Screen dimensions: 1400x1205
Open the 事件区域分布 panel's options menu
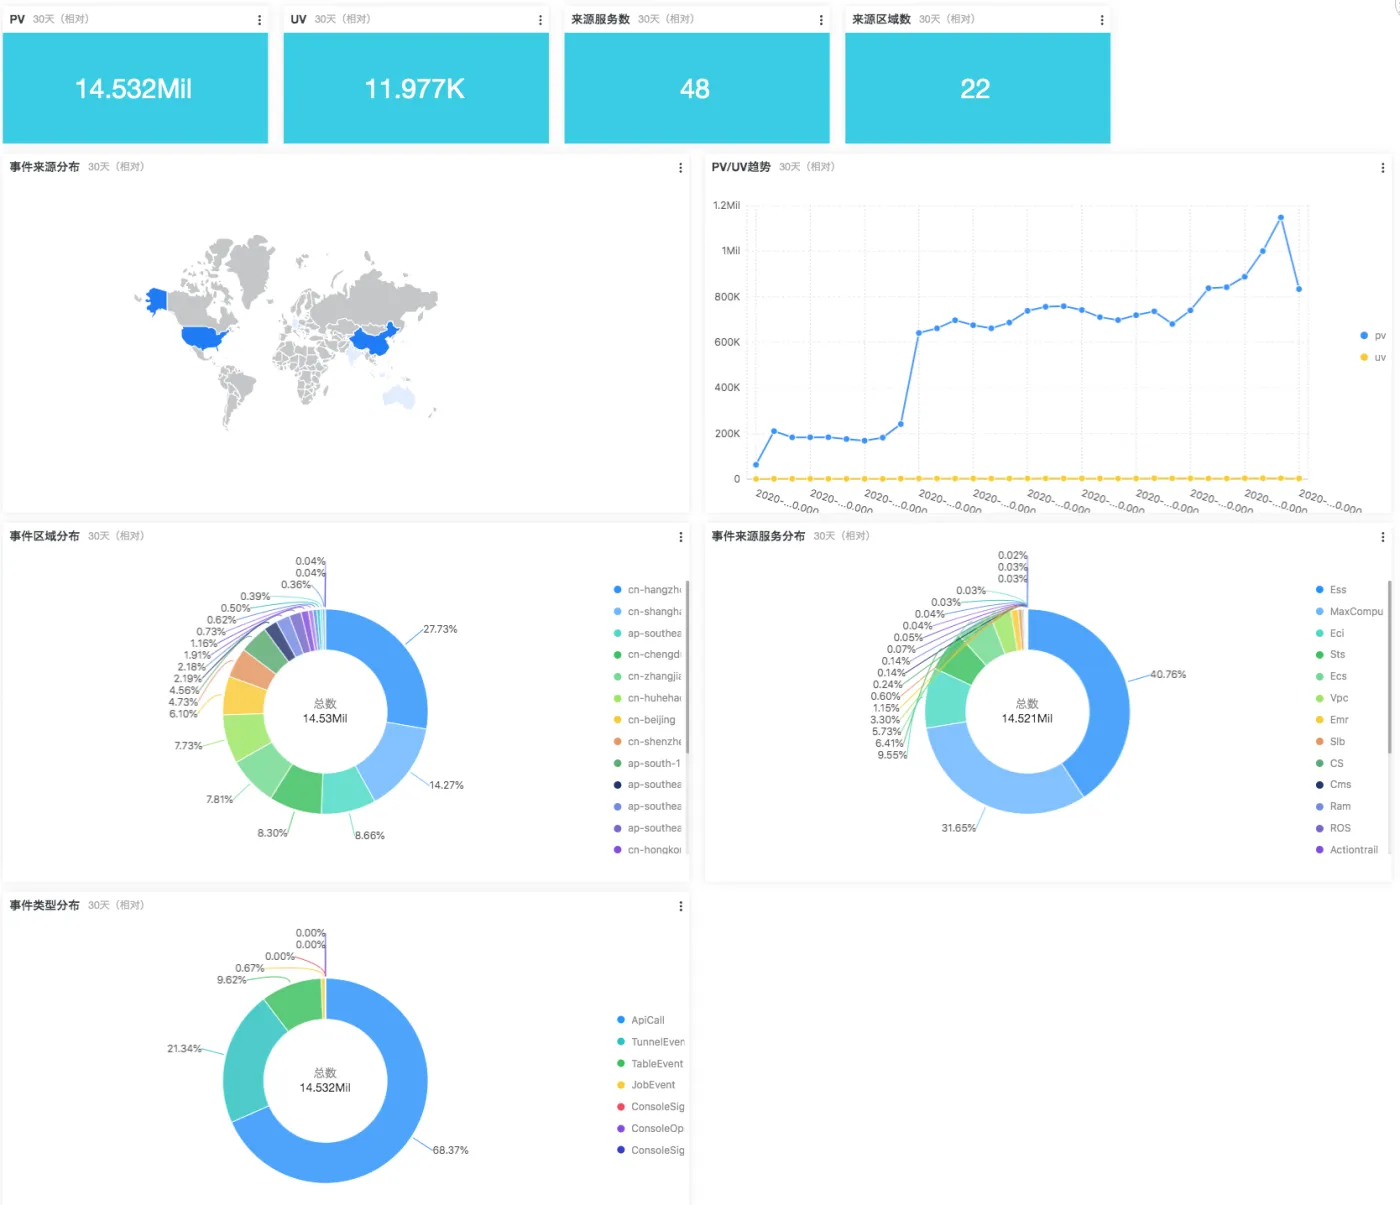tap(681, 537)
